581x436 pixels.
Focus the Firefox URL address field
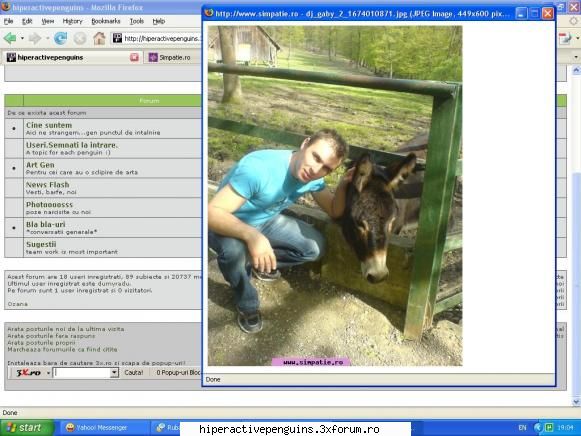tap(162, 38)
